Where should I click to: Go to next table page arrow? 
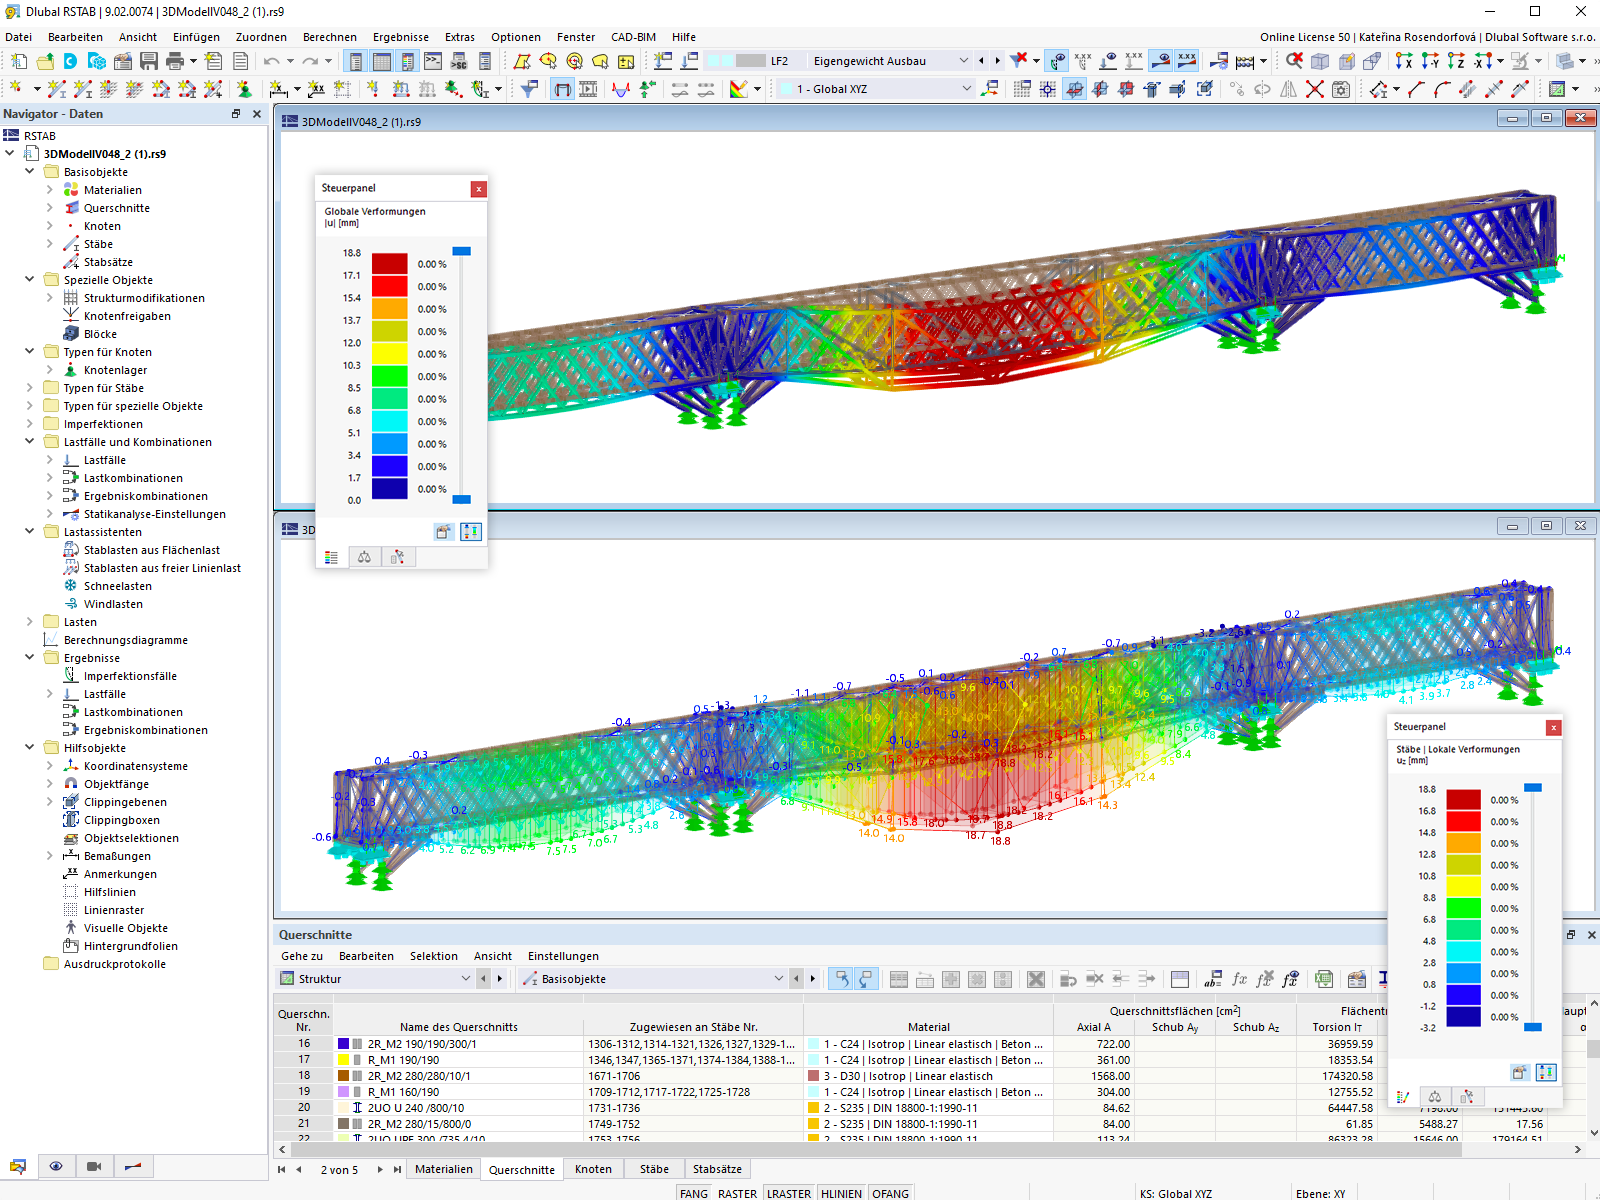tap(380, 1169)
